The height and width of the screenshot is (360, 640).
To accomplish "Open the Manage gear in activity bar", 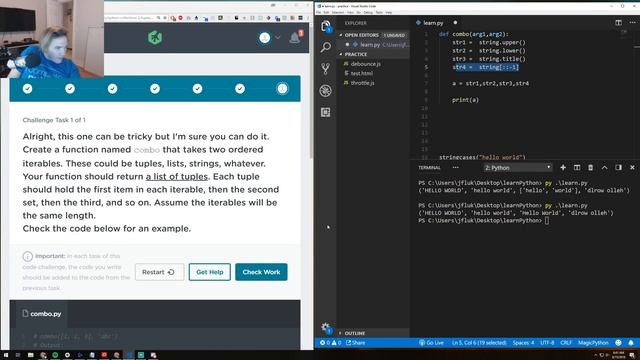I will 325,327.
